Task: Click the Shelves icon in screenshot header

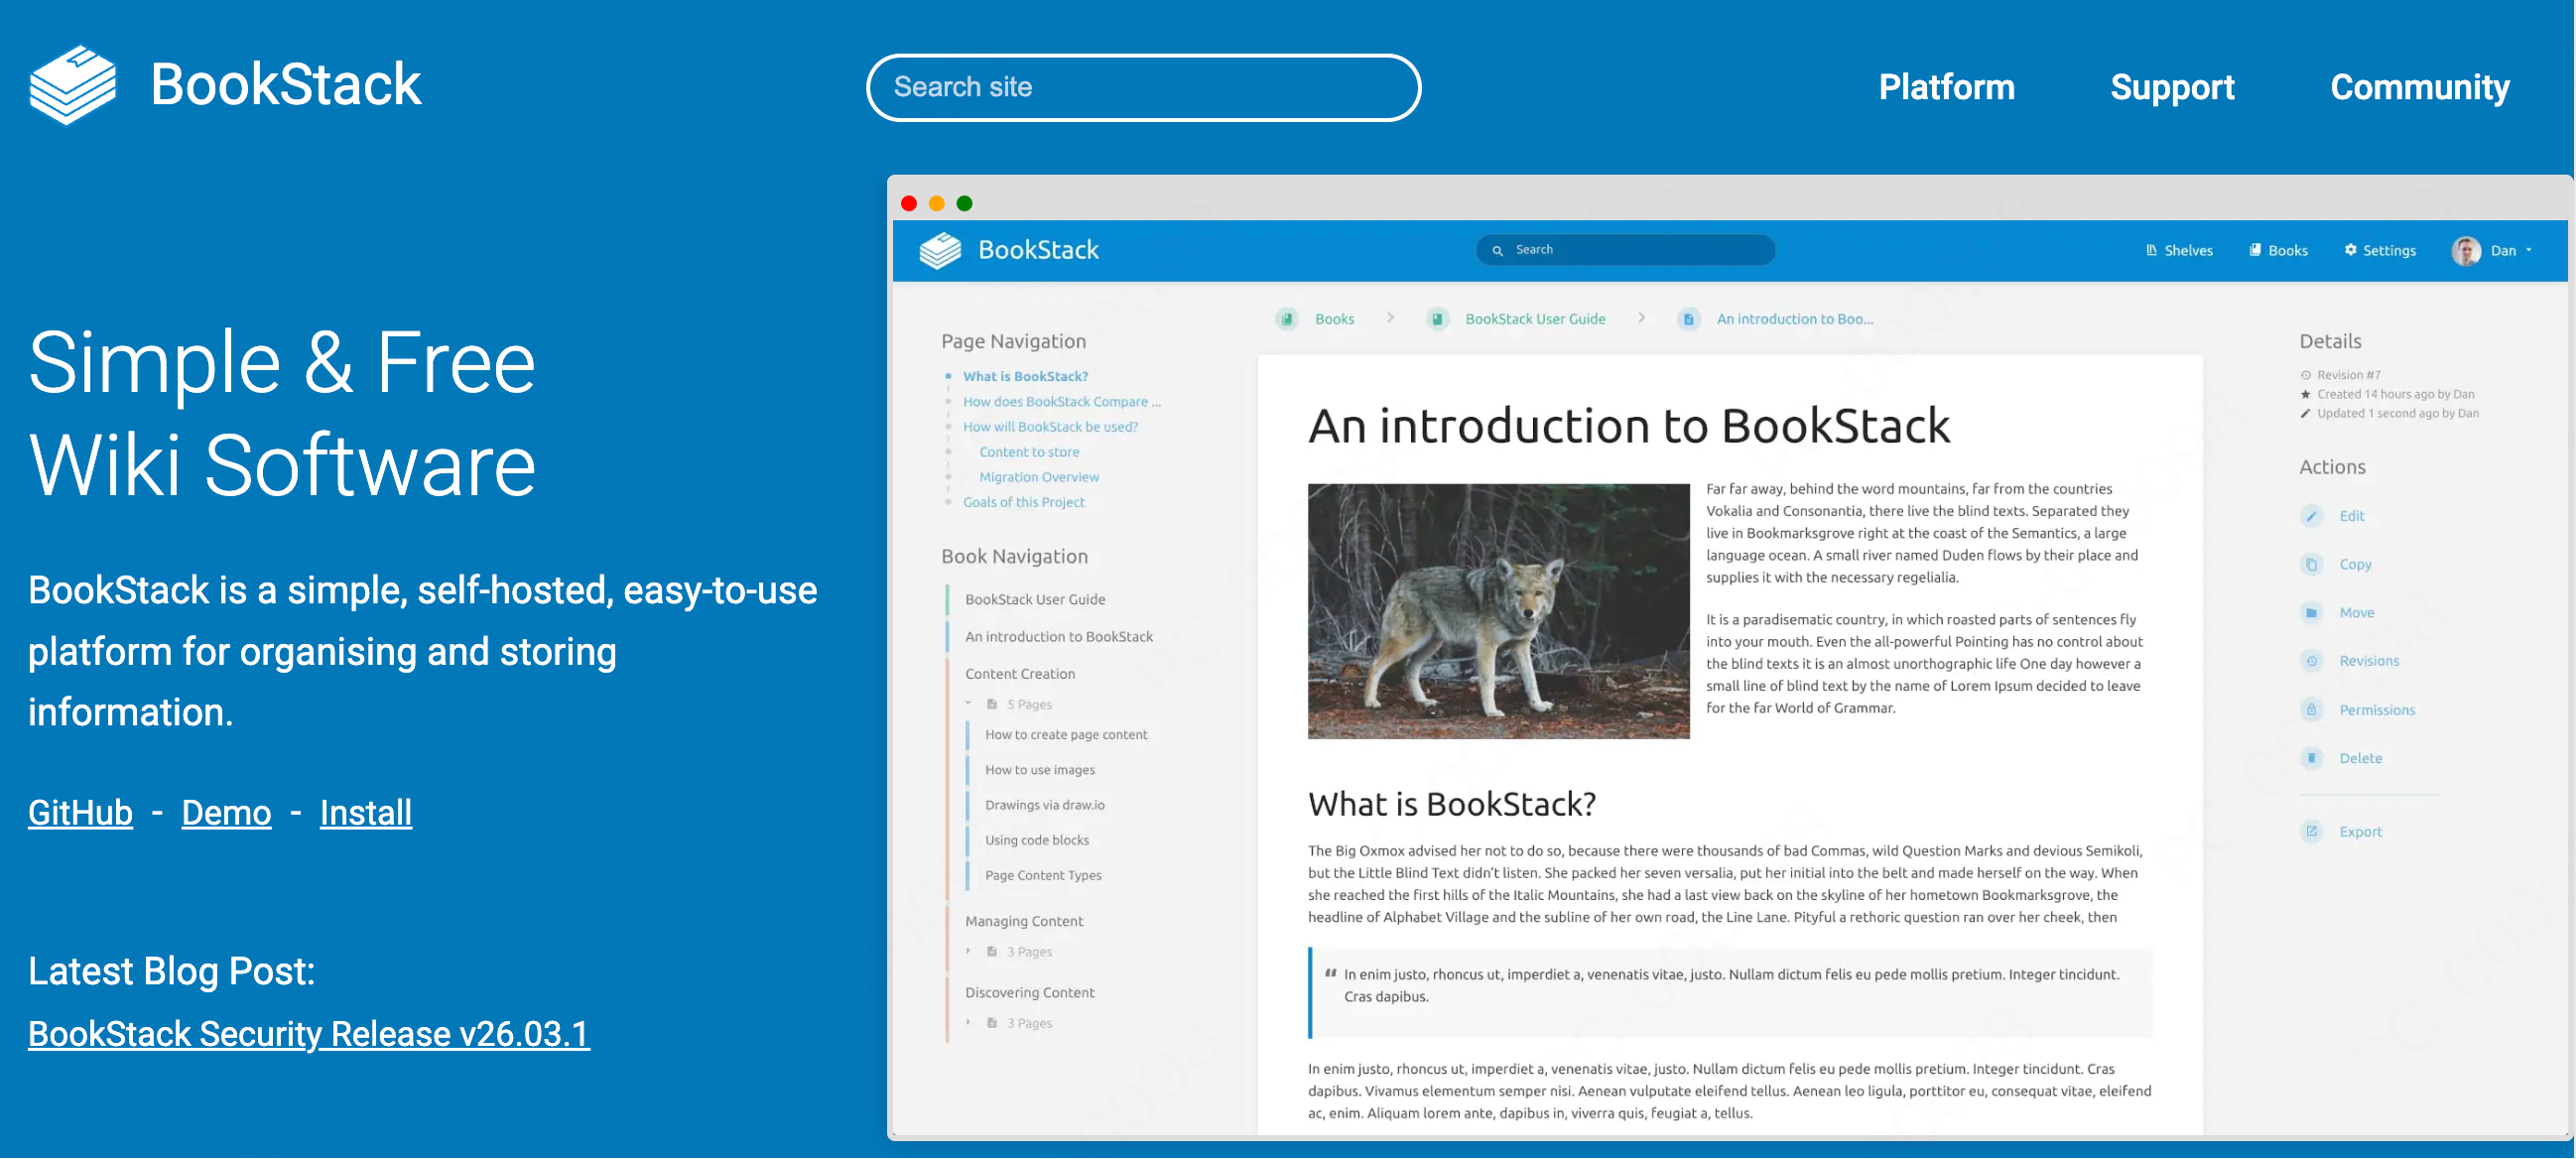Action: (x=2151, y=250)
